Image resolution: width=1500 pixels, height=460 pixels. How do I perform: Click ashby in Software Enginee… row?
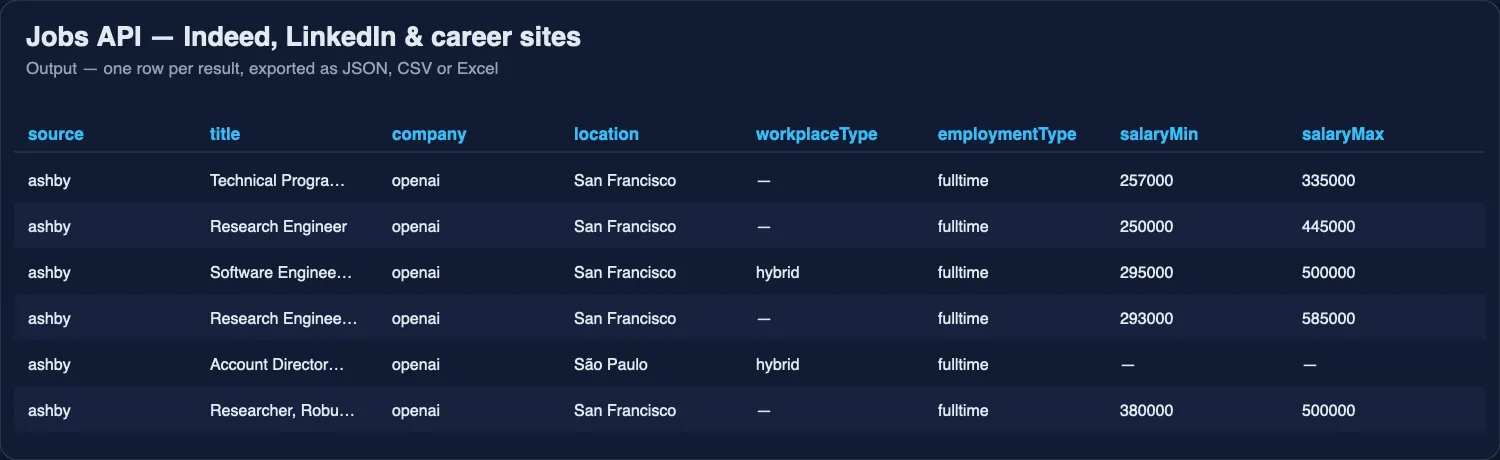tap(49, 273)
